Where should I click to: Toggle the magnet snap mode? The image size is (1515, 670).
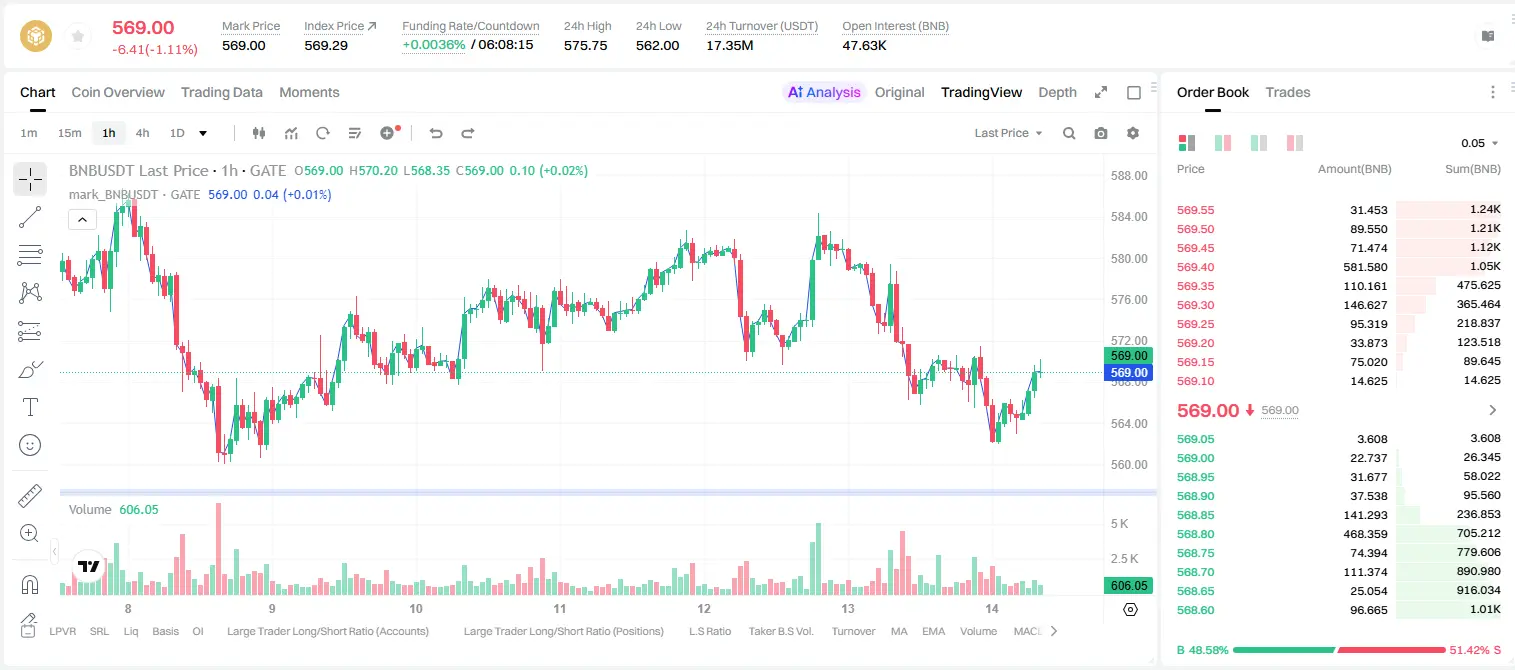point(30,584)
